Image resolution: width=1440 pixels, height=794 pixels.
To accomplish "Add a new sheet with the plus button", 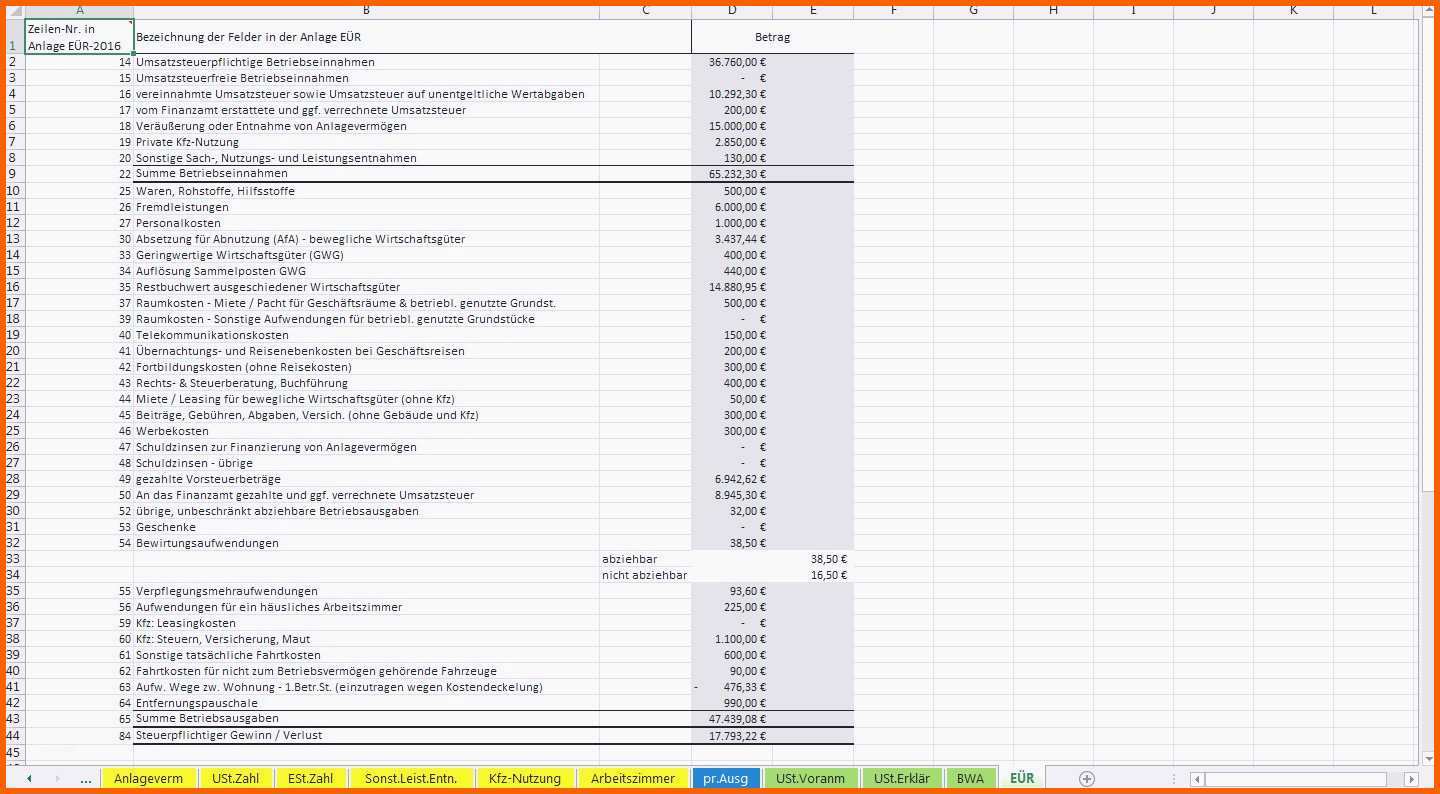I will click(x=1087, y=778).
